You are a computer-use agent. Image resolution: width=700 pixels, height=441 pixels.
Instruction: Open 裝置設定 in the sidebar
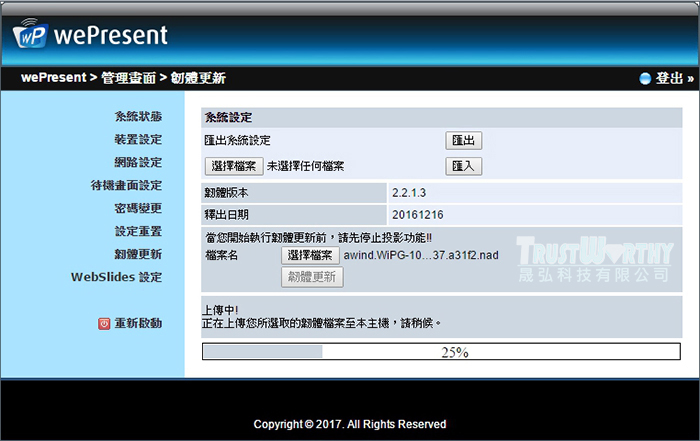138,139
